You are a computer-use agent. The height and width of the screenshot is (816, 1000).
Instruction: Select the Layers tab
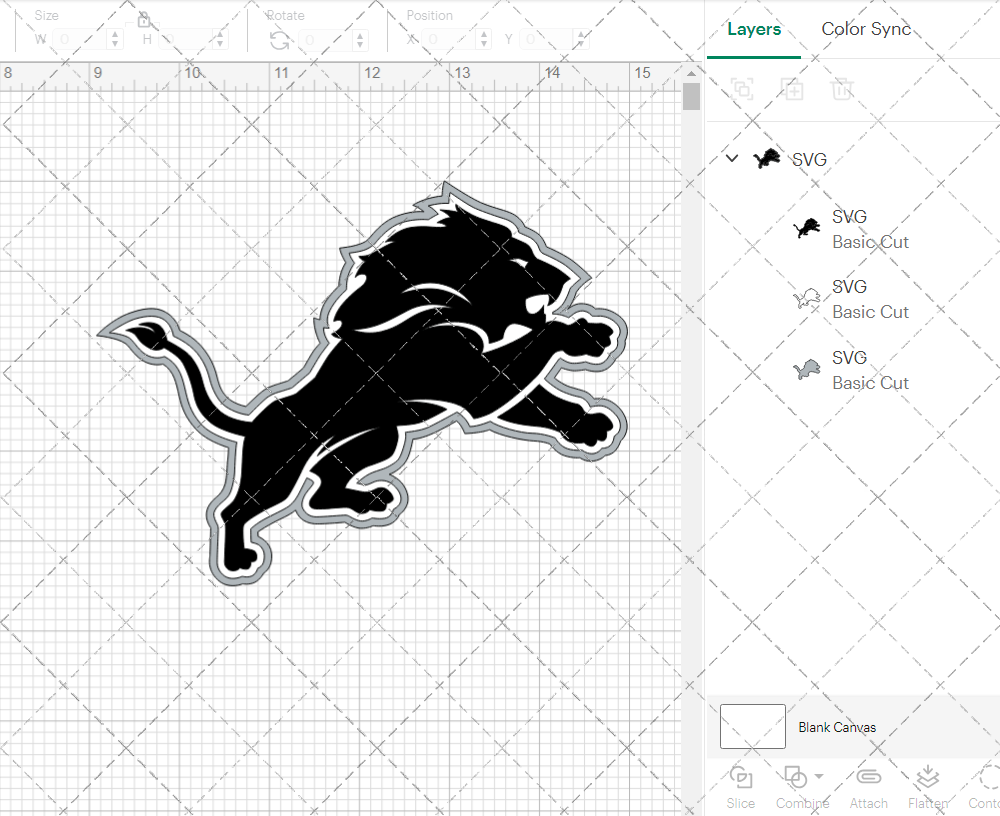pos(754,29)
